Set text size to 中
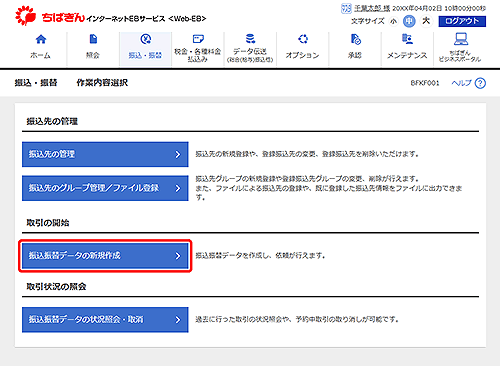The width and height of the screenshot is (500, 366). point(409,21)
